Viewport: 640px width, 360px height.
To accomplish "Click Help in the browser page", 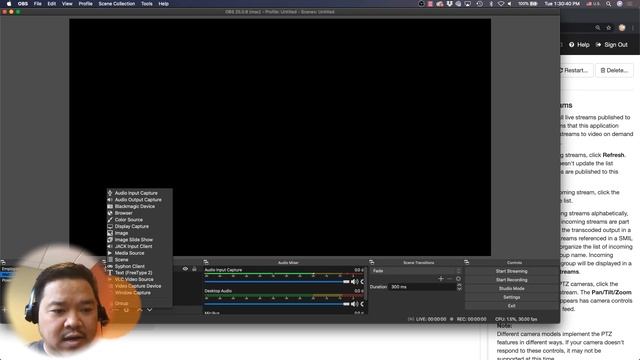I will coord(579,44).
